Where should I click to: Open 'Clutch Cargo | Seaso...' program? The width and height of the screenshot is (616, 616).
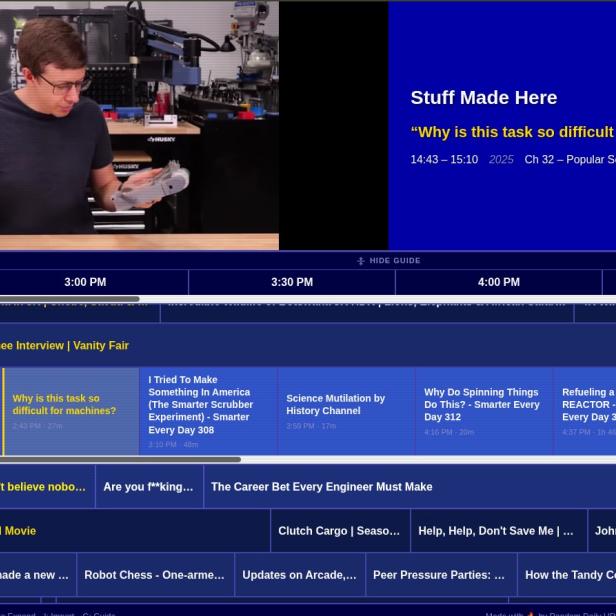(x=341, y=531)
